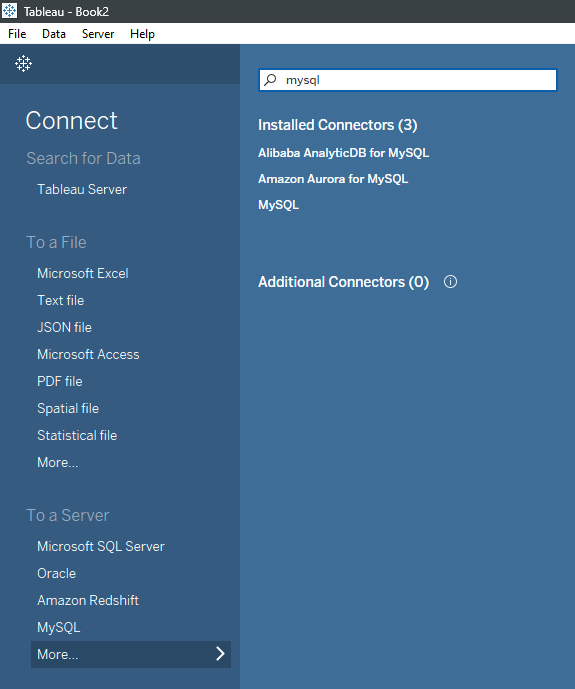Click the To a Server section heading

coord(68,515)
